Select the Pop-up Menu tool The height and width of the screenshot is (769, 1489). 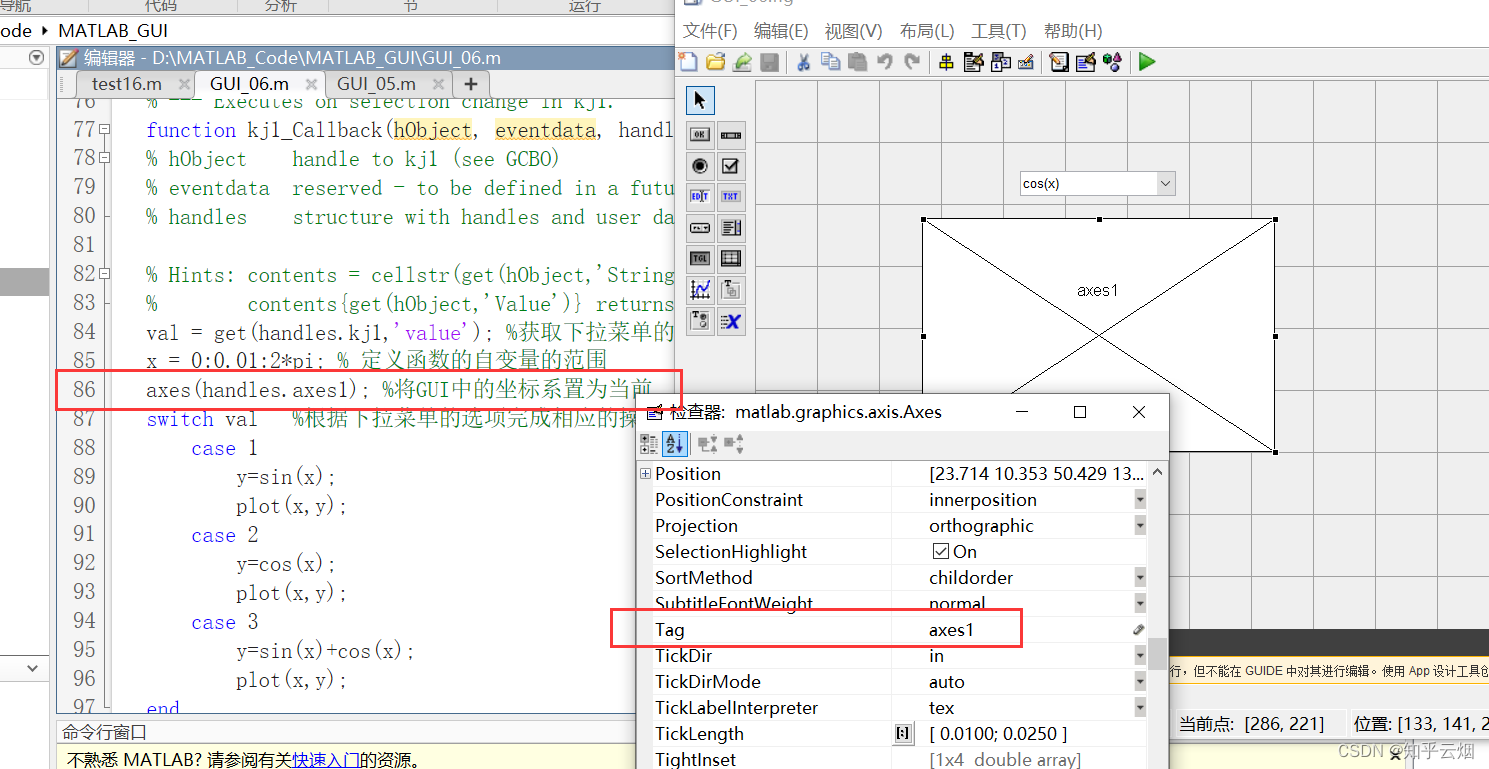tap(700, 228)
